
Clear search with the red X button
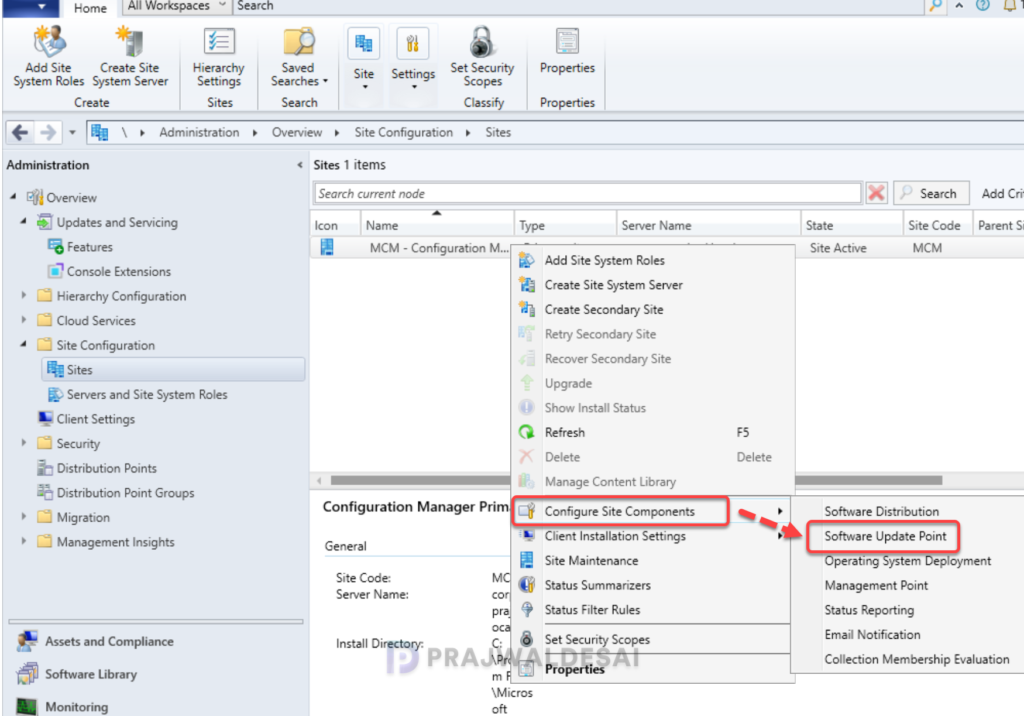876,193
